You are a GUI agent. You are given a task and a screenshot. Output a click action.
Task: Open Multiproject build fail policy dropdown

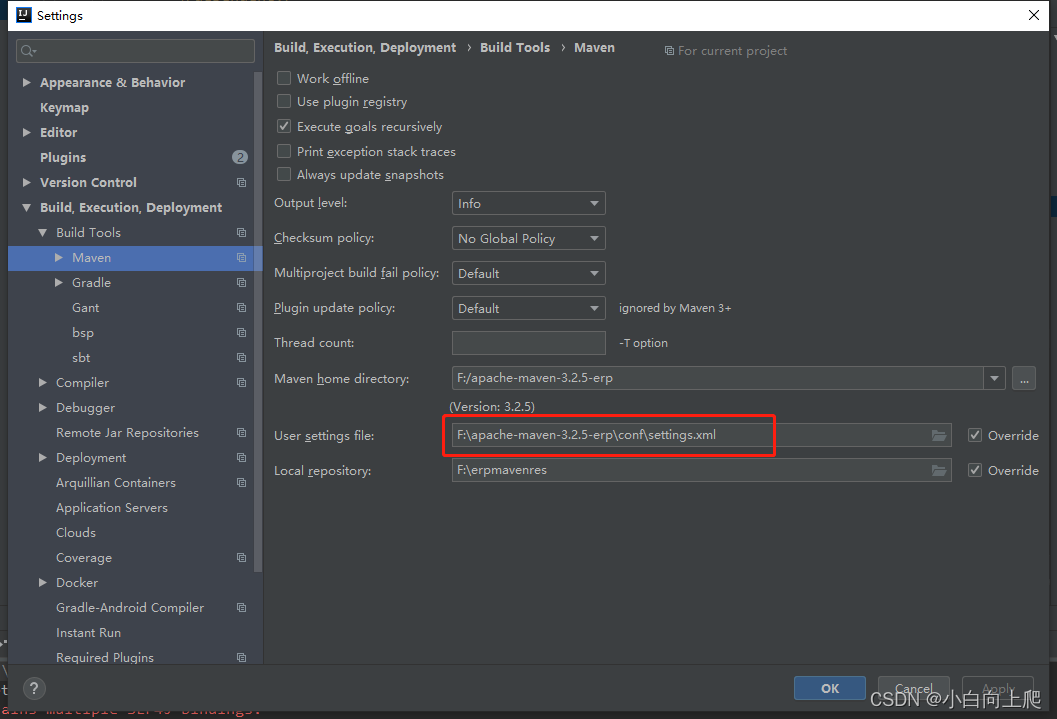[528, 273]
